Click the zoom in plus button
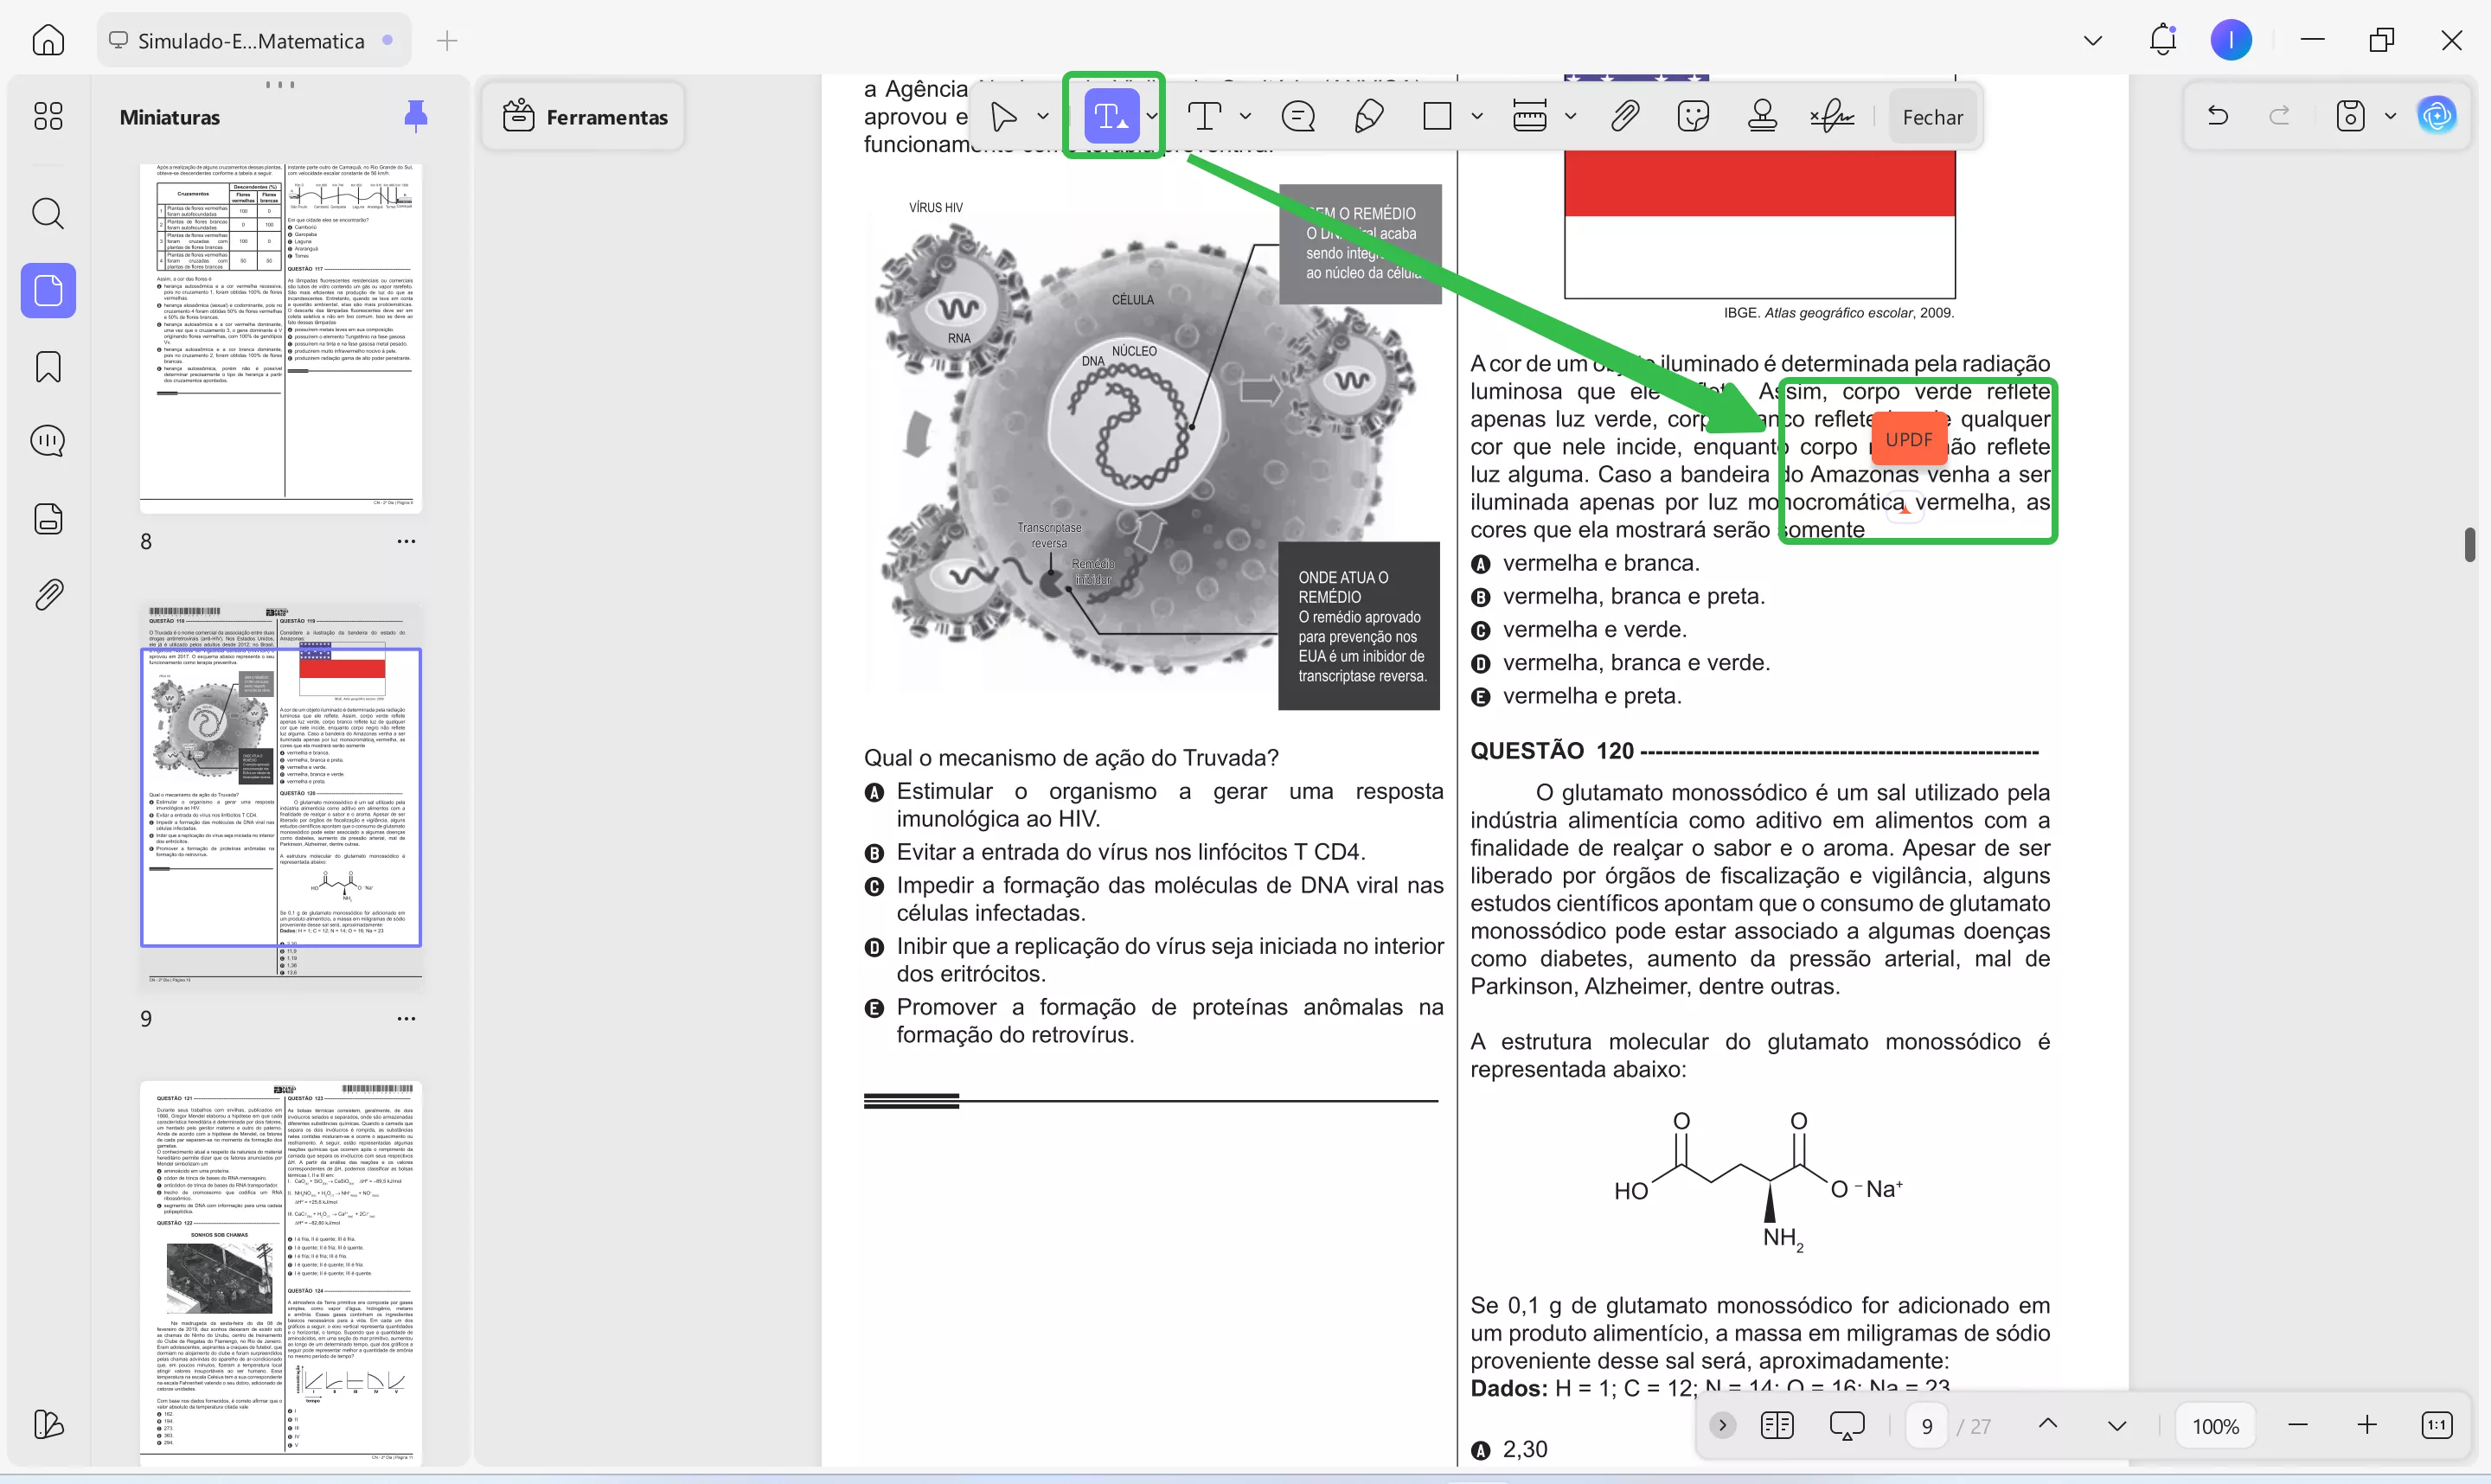 pos(2366,1425)
